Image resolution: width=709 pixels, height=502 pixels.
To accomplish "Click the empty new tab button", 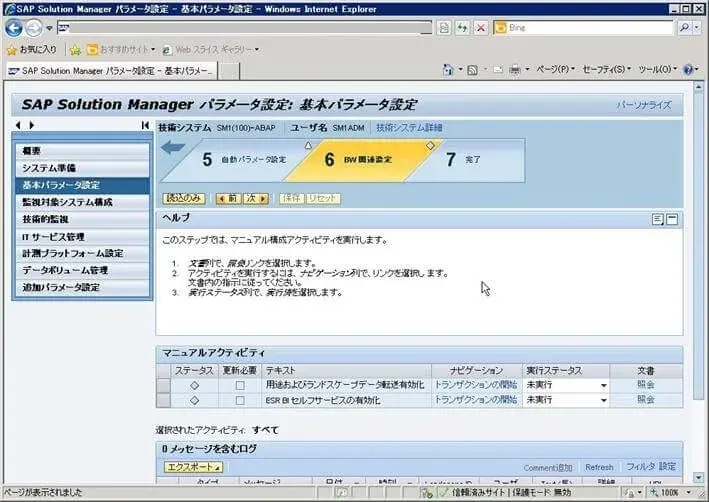I will (229, 71).
